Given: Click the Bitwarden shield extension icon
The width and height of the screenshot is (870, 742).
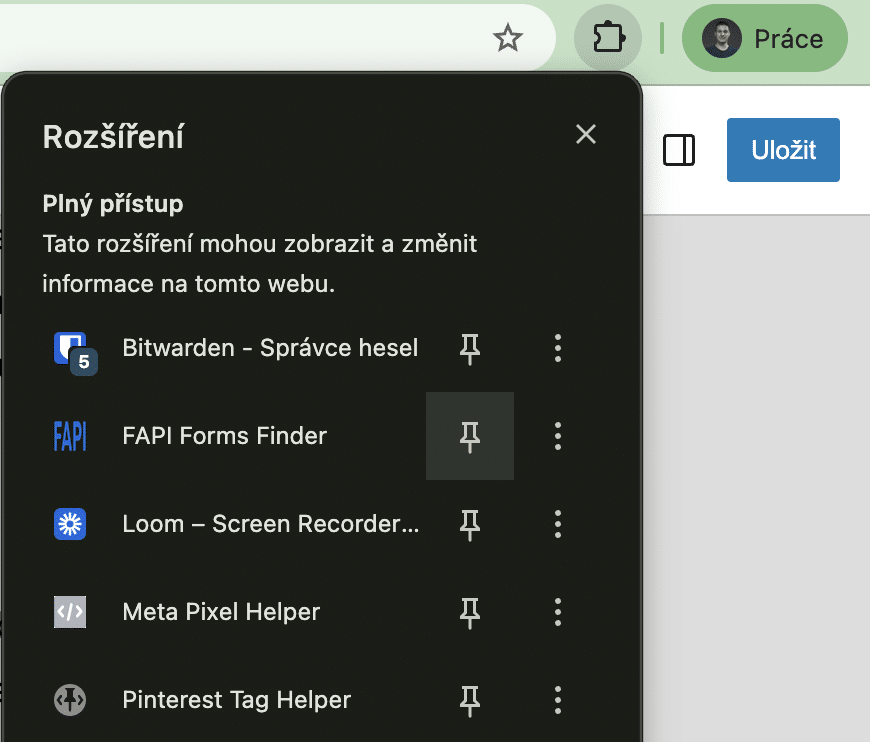Looking at the screenshot, I should 69,348.
